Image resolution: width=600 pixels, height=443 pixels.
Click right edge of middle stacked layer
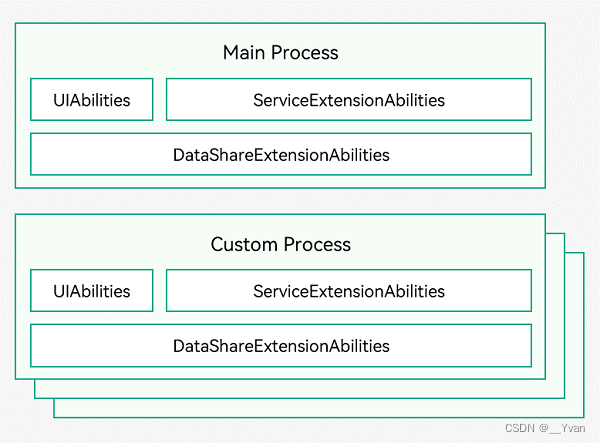coord(564,316)
